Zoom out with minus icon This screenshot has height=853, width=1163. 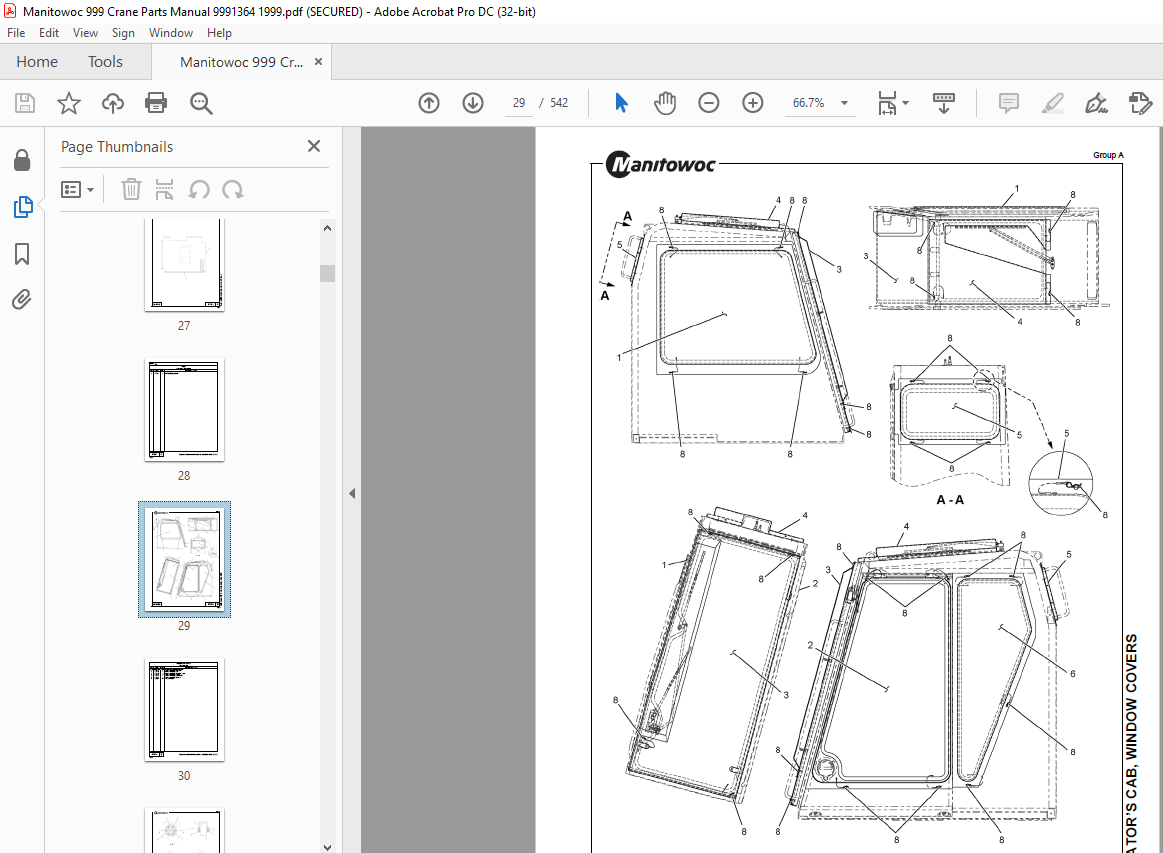708,103
